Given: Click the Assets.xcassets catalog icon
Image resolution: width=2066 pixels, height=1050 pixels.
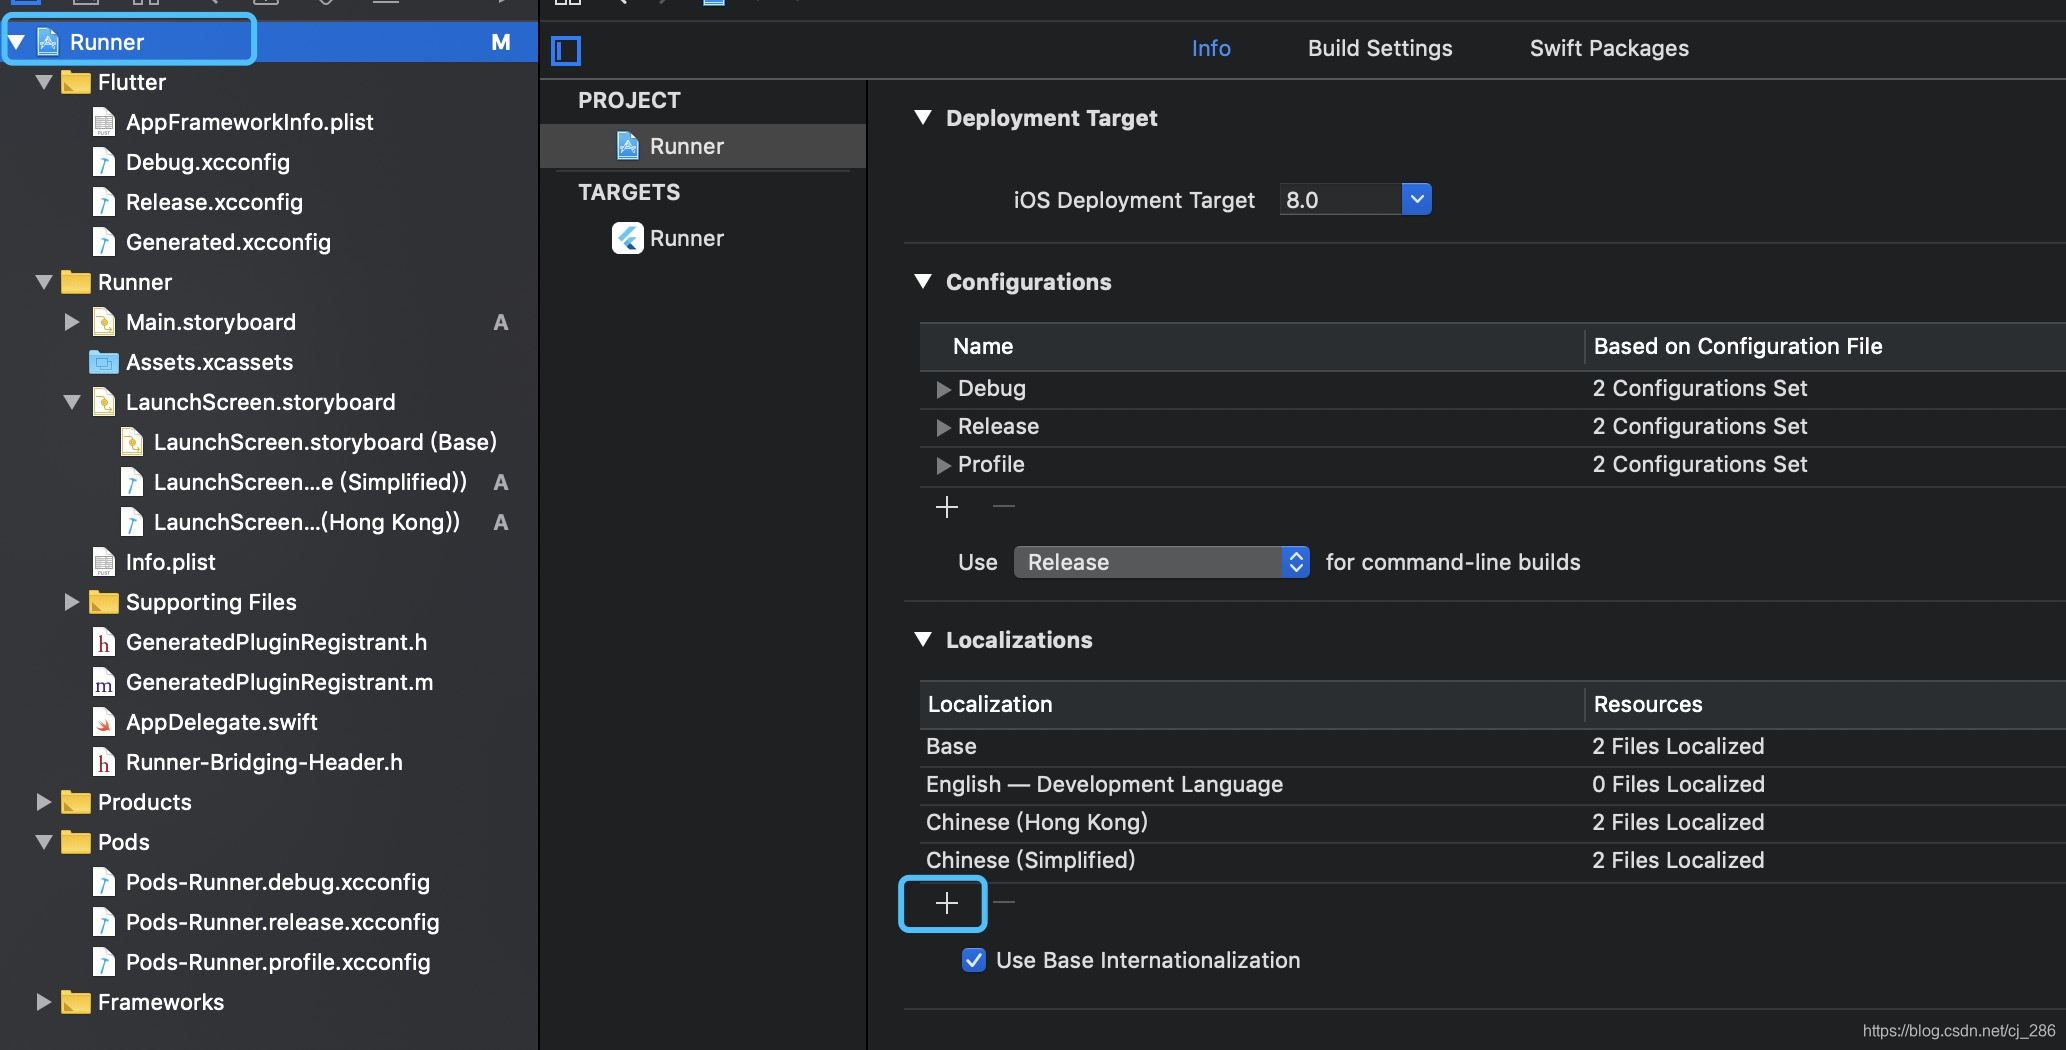Looking at the screenshot, I should tap(104, 362).
